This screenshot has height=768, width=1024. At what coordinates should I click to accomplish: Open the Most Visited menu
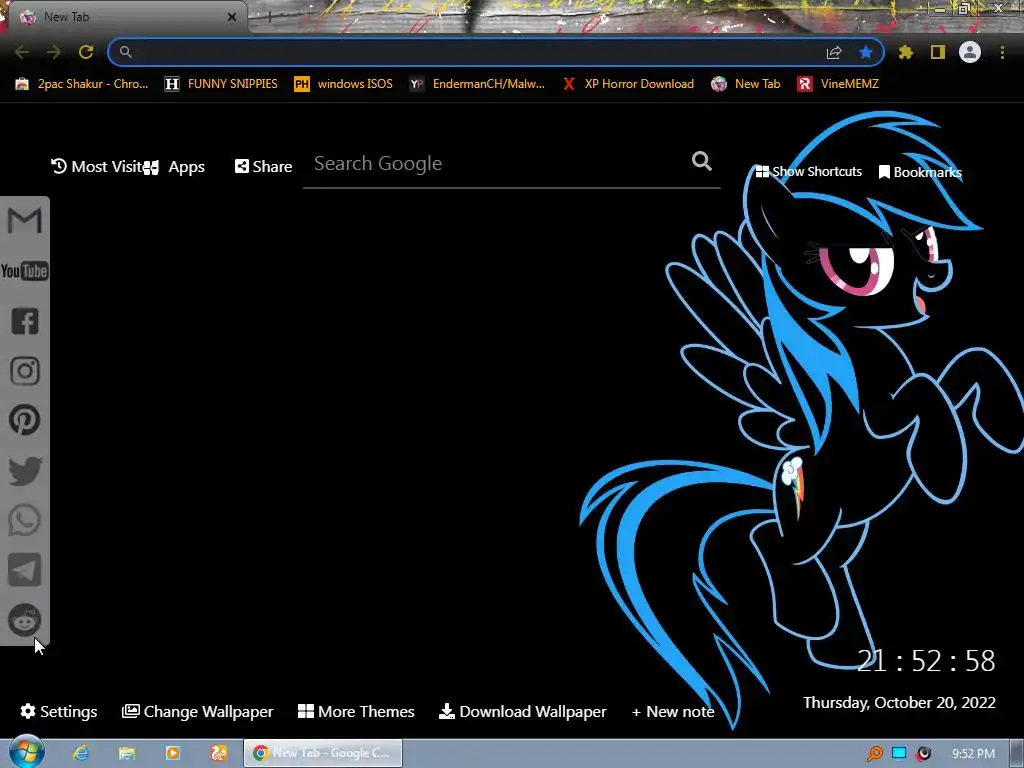point(97,167)
